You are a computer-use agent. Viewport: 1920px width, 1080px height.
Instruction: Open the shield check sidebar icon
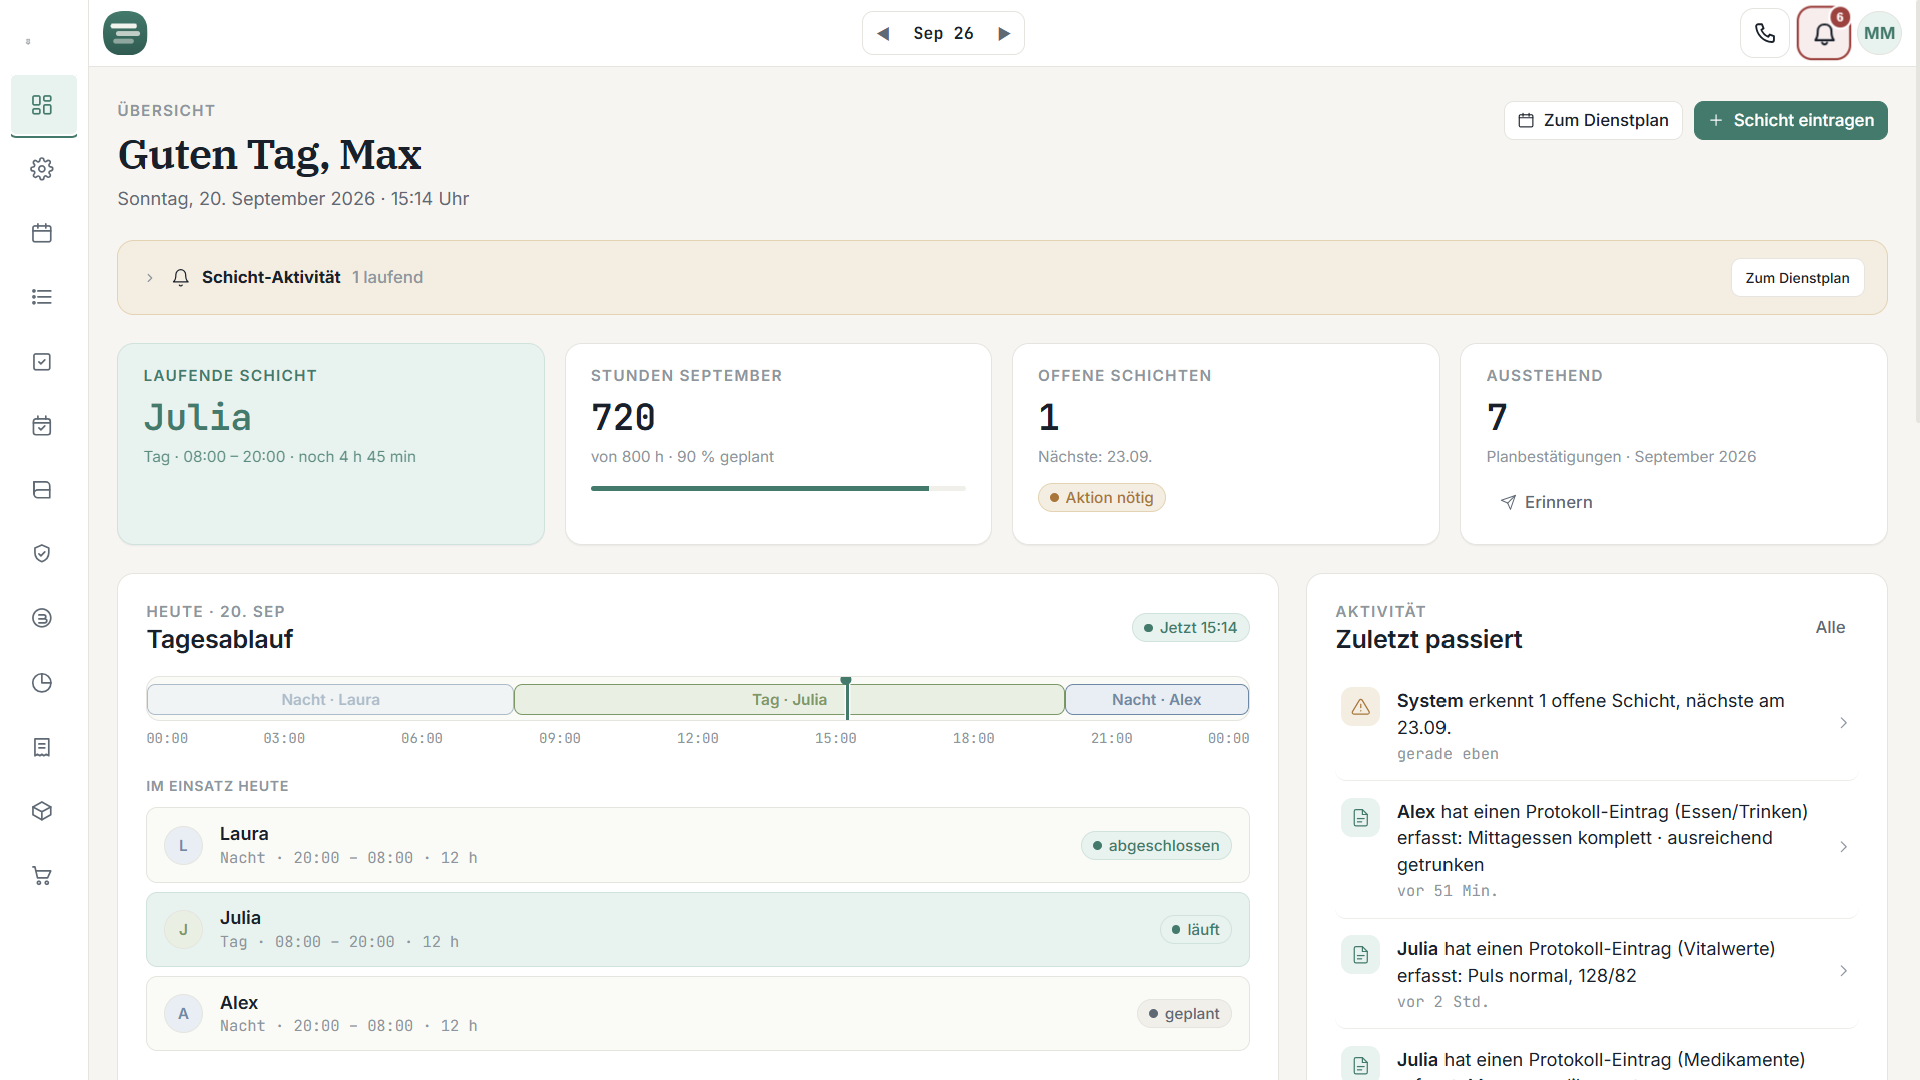(42, 554)
